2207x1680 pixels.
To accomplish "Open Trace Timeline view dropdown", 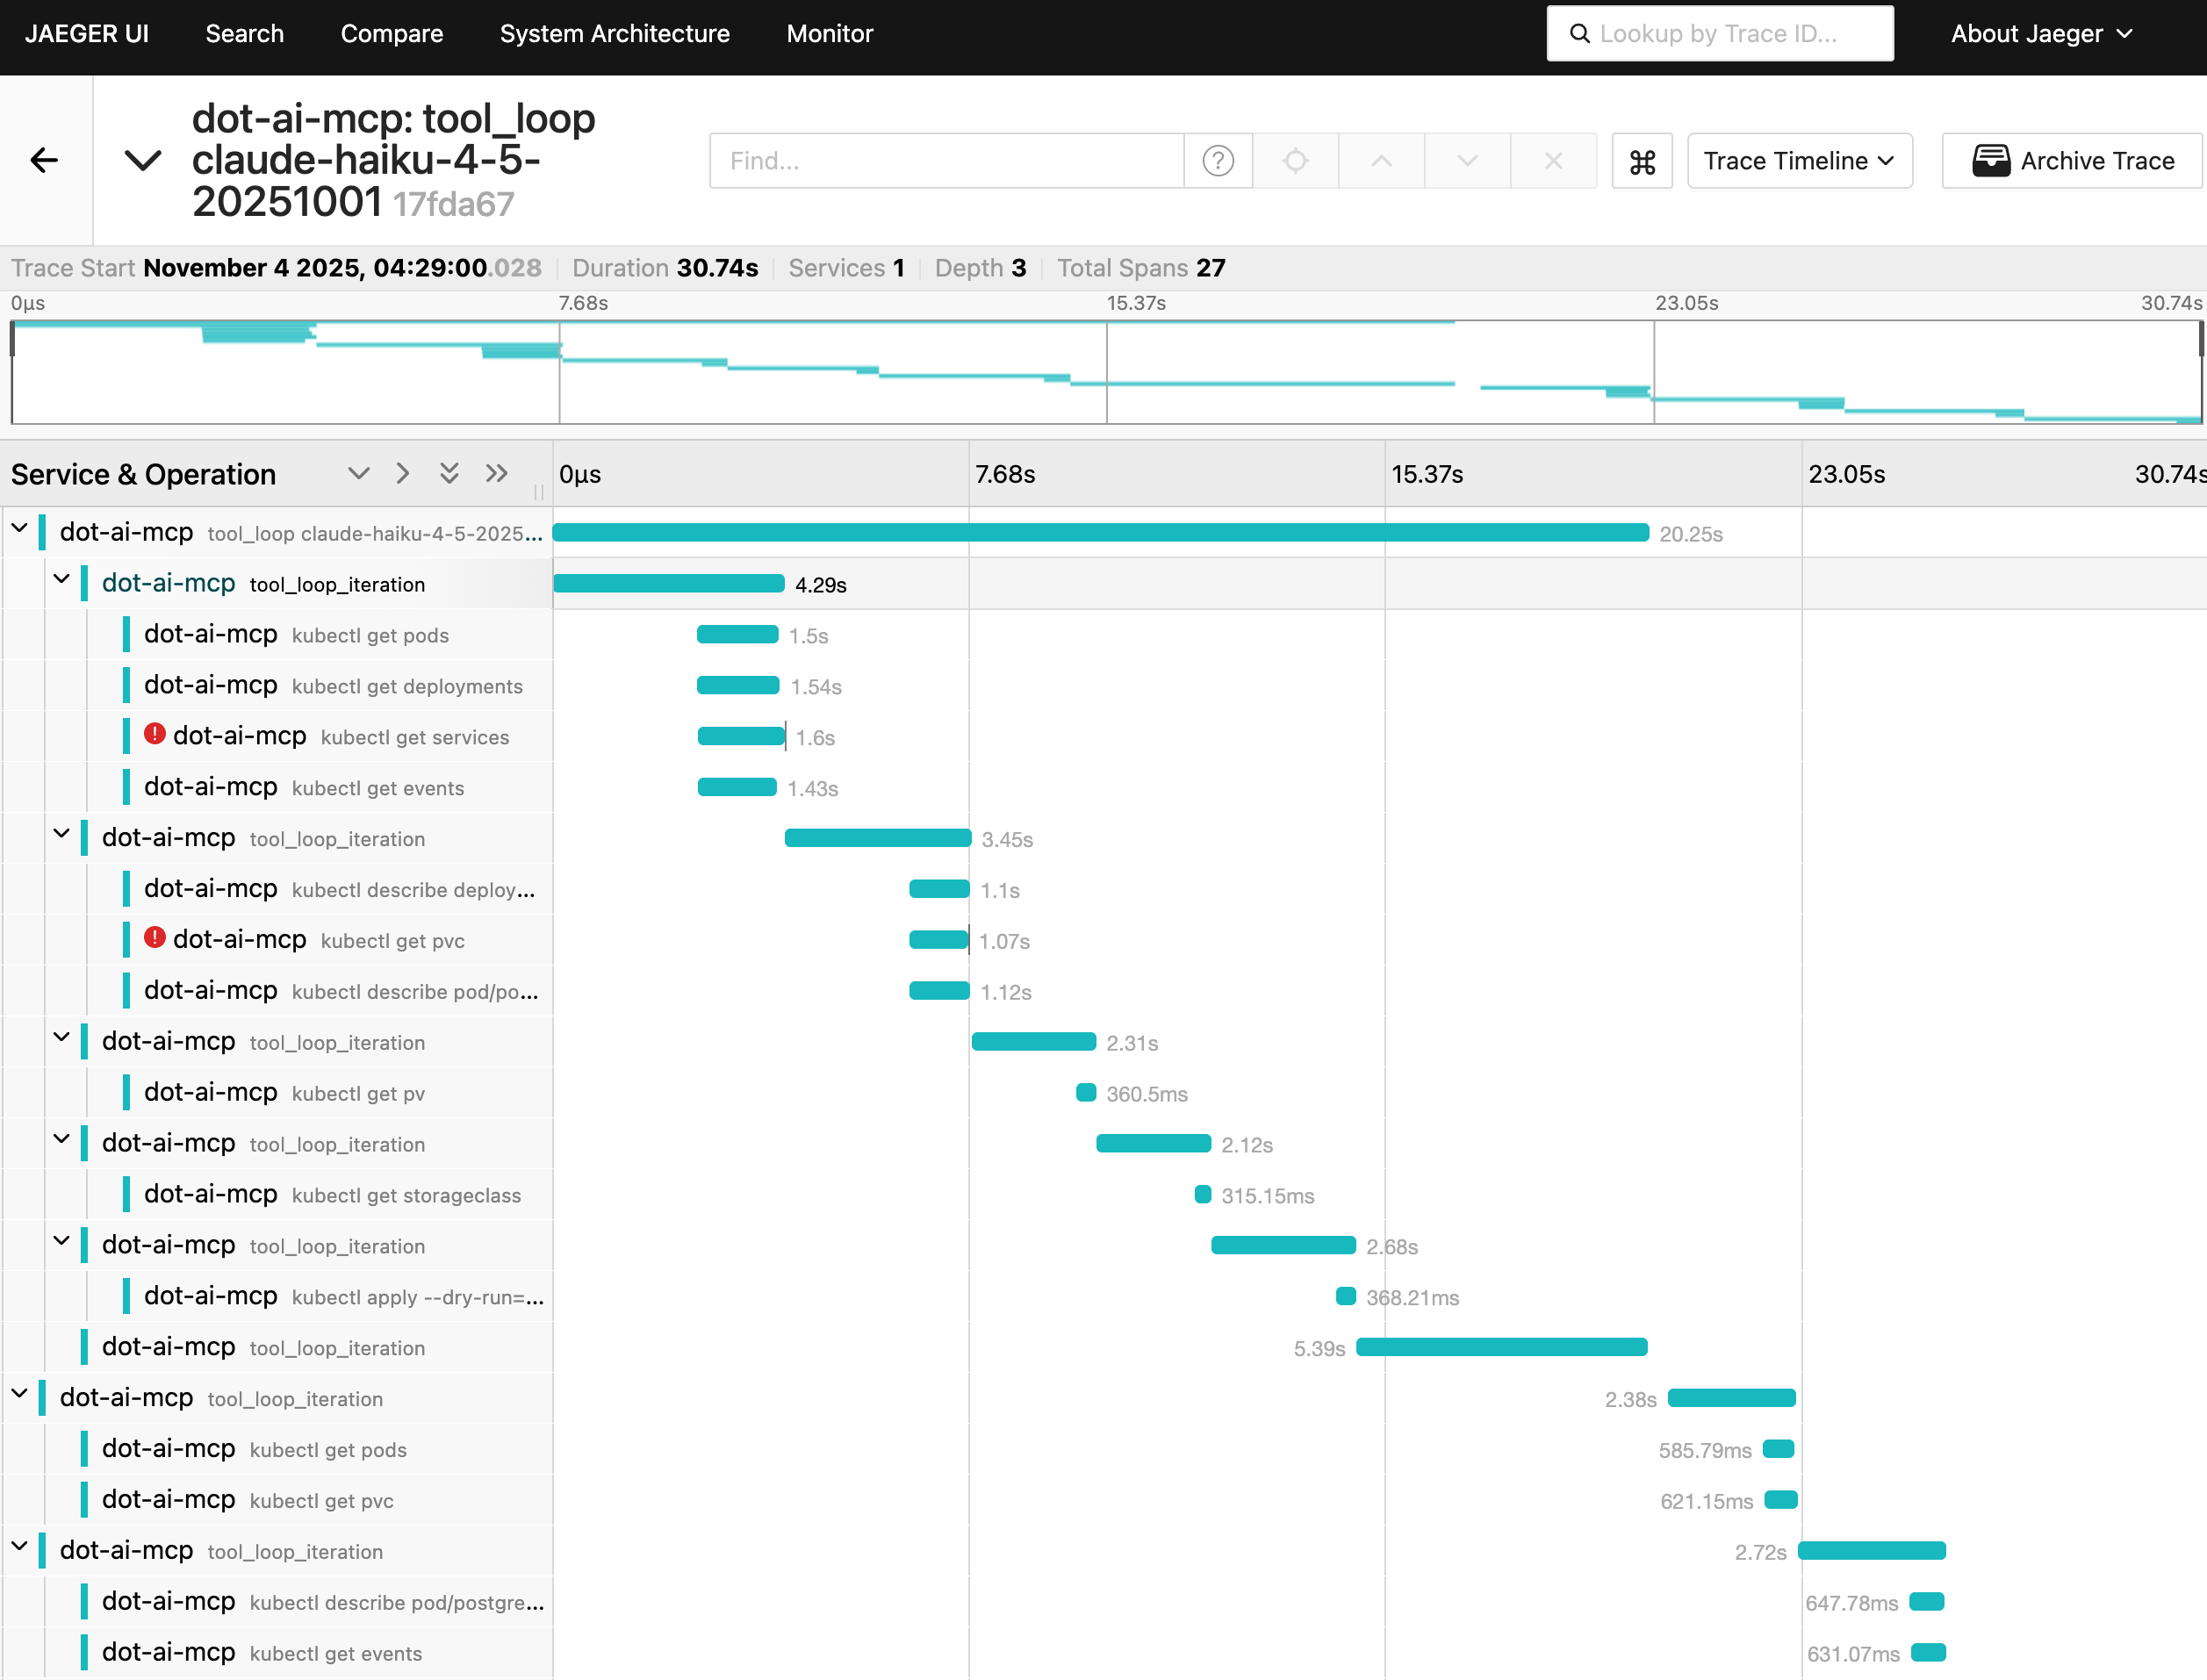I will pyautogui.click(x=1799, y=161).
